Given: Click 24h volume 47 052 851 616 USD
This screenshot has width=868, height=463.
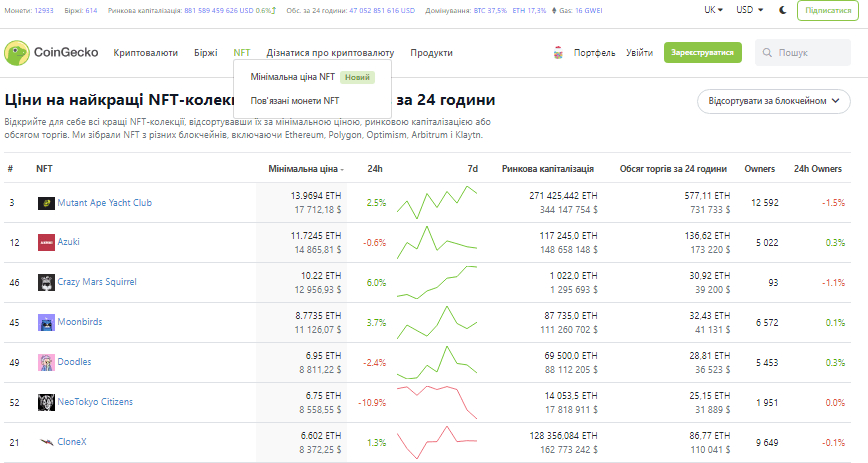Looking at the screenshot, I should [x=382, y=11].
